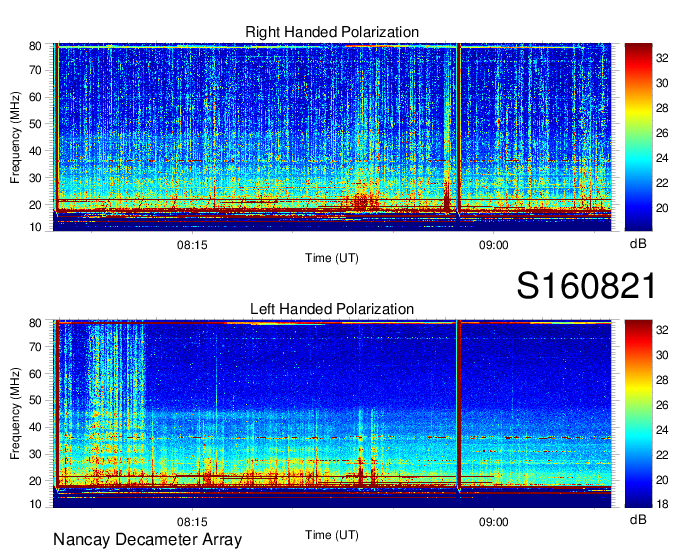
Task: Click the 'Nancay Decameter Array' caption
Action: coord(147,540)
